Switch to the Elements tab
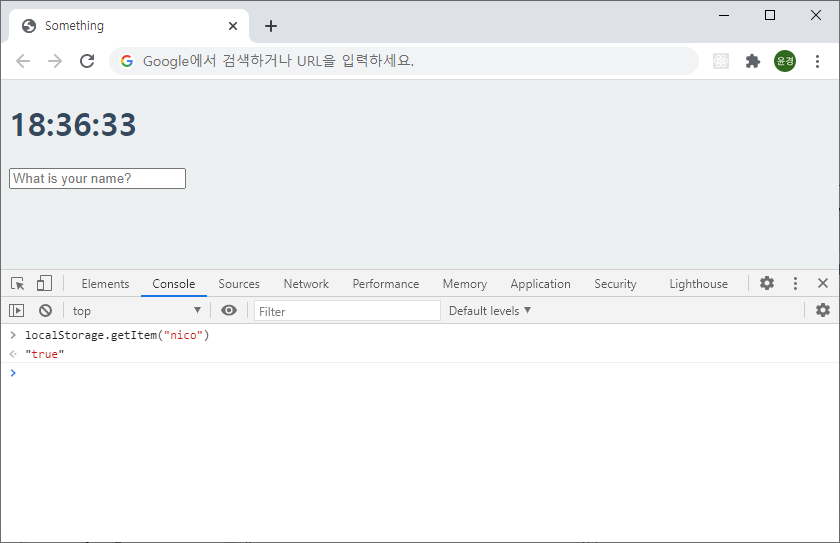The image size is (840, 543). [x=105, y=284]
